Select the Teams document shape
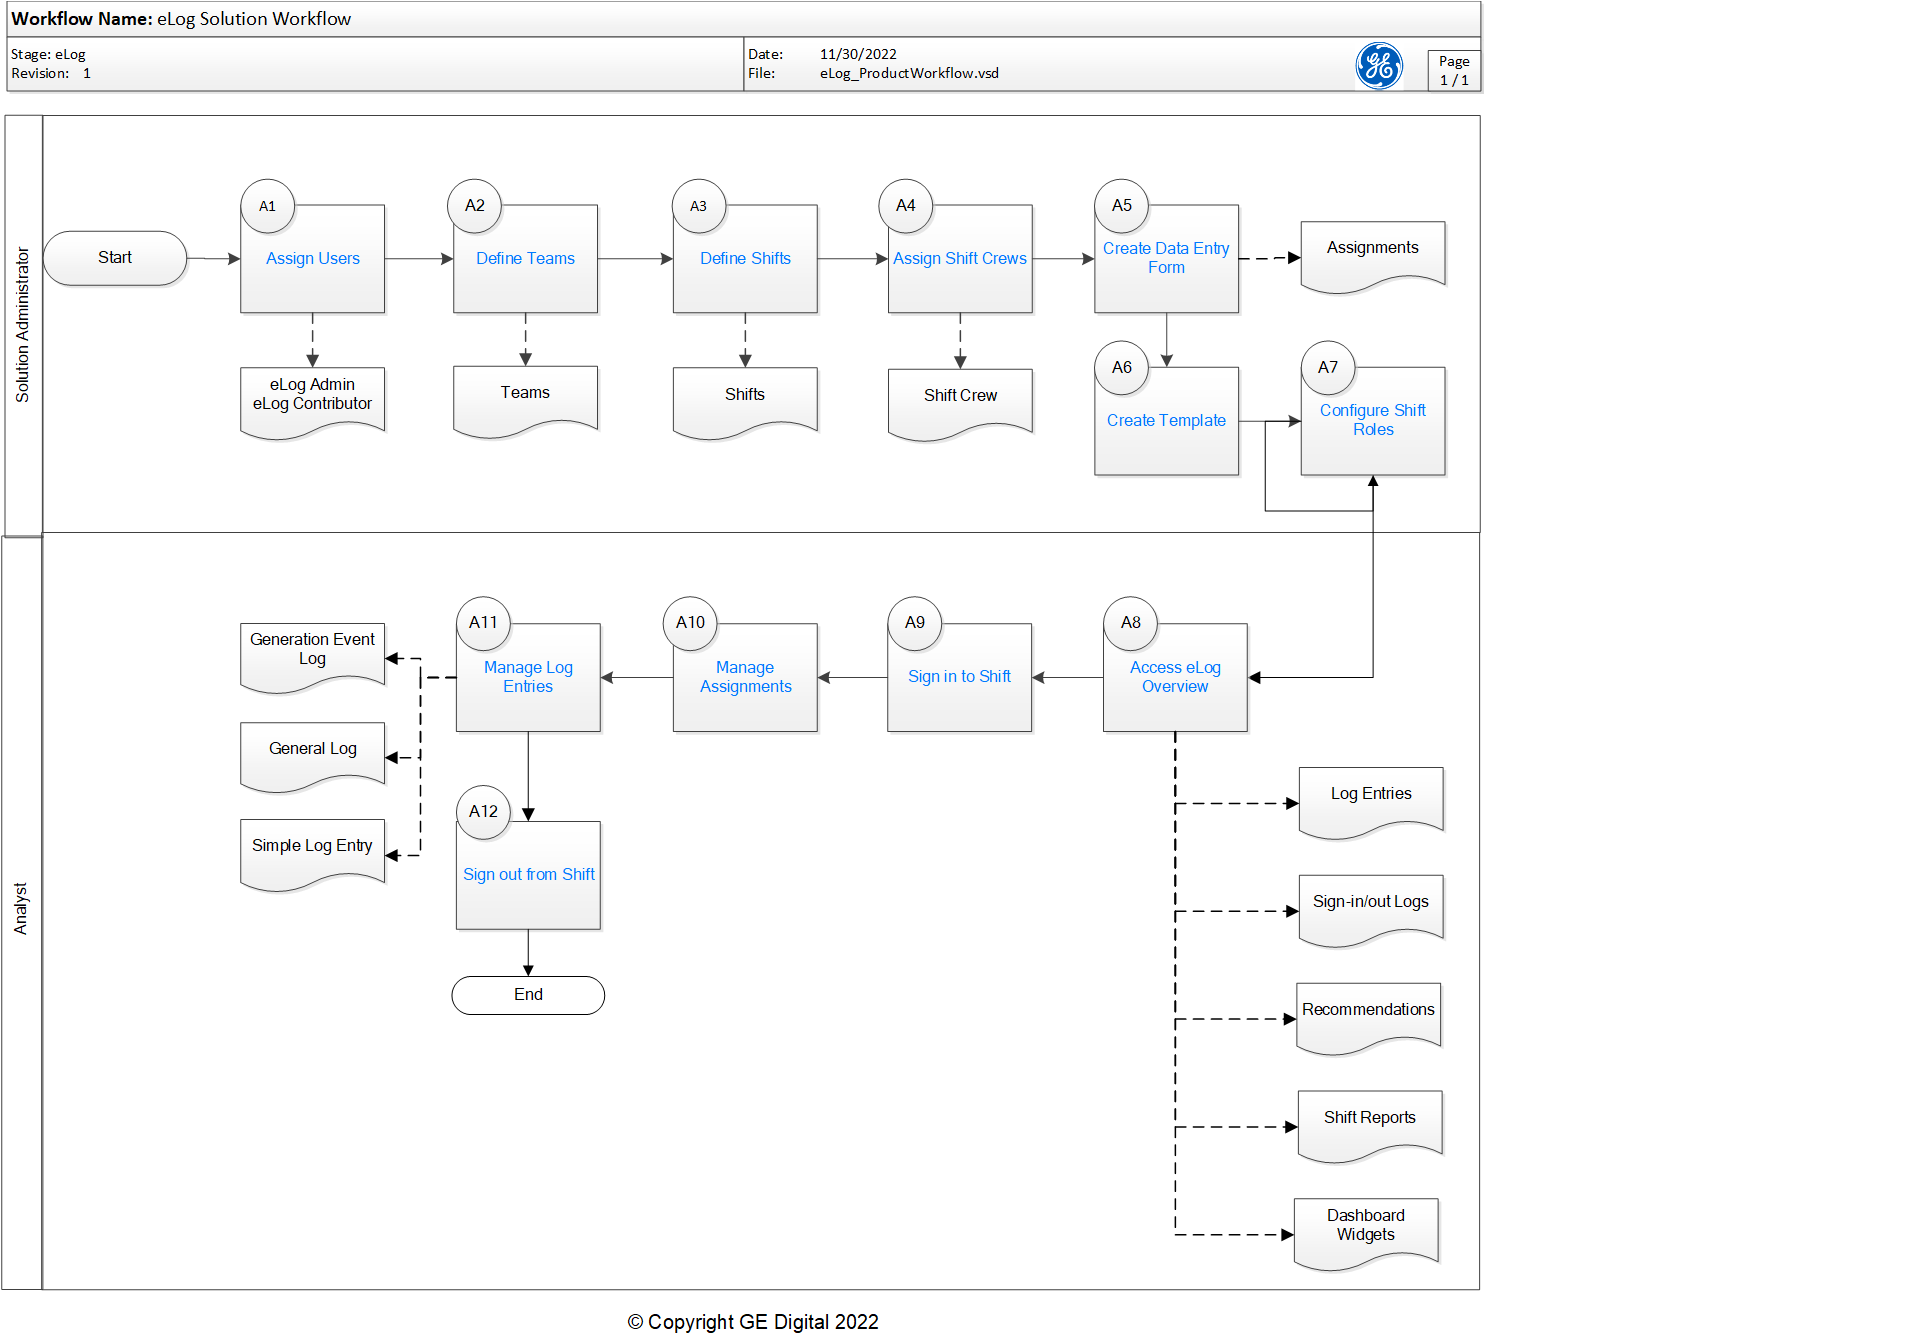Viewport: 1914px width, 1340px height. tap(525, 401)
